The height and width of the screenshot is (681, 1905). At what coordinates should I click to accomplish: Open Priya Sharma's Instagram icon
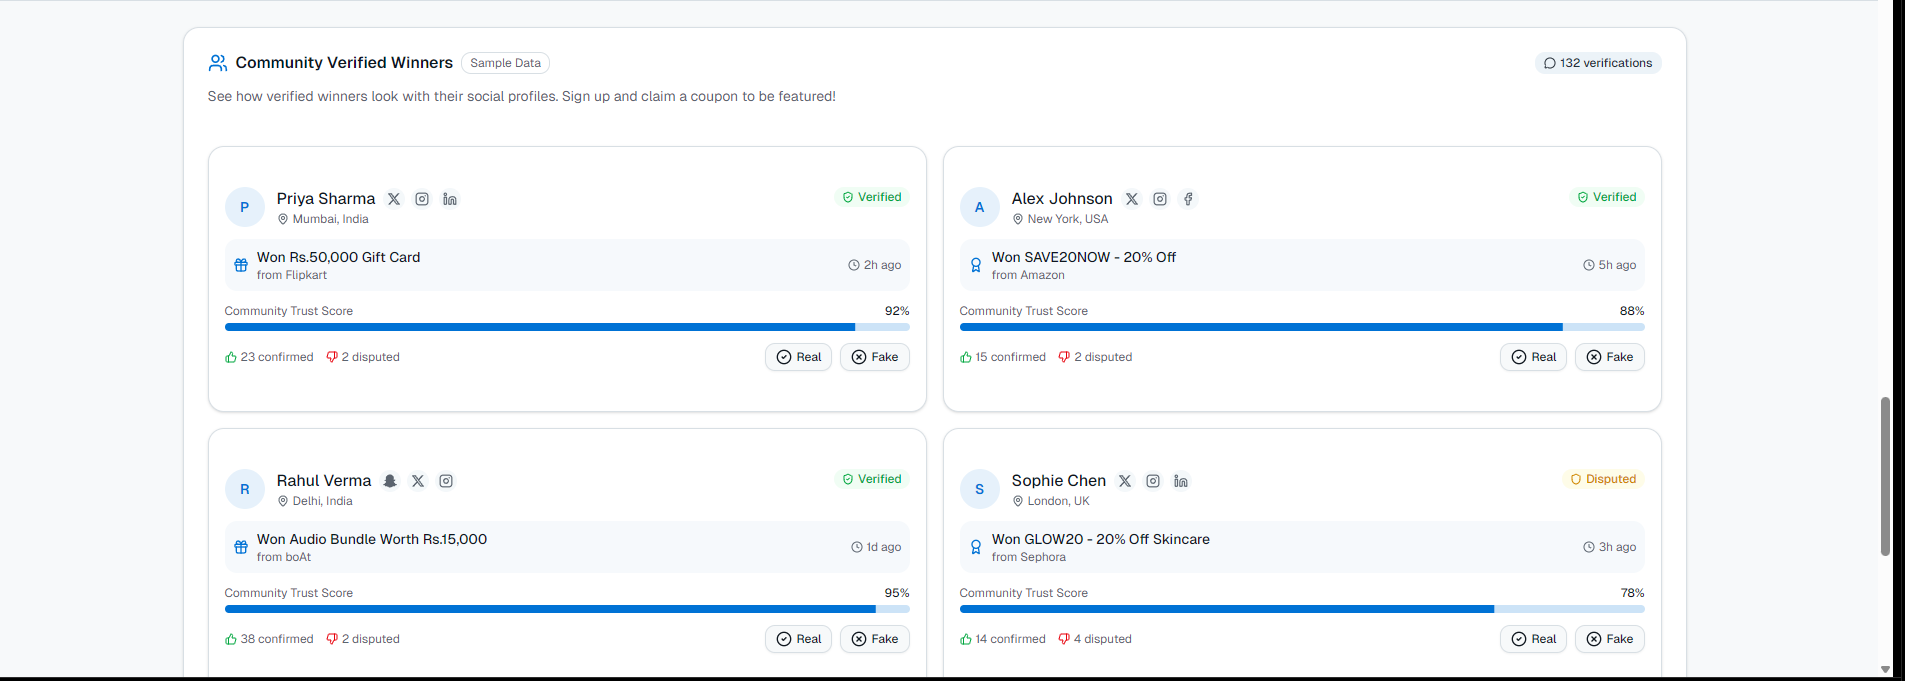(x=422, y=199)
